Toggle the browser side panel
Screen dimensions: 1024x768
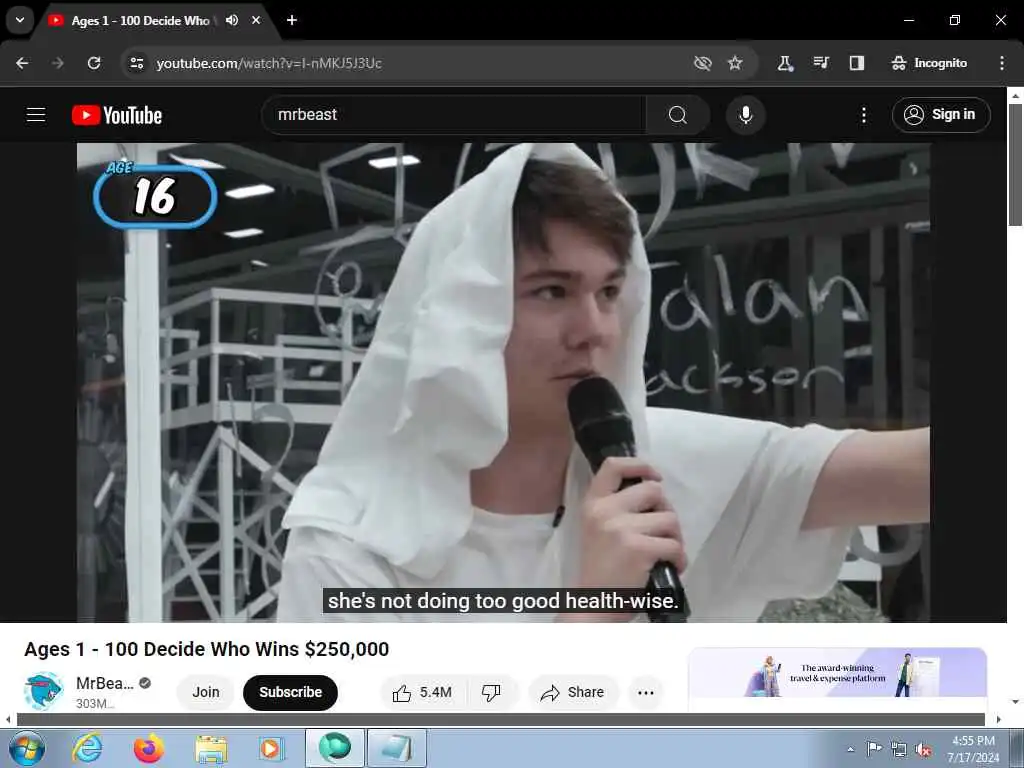click(x=857, y=63)
